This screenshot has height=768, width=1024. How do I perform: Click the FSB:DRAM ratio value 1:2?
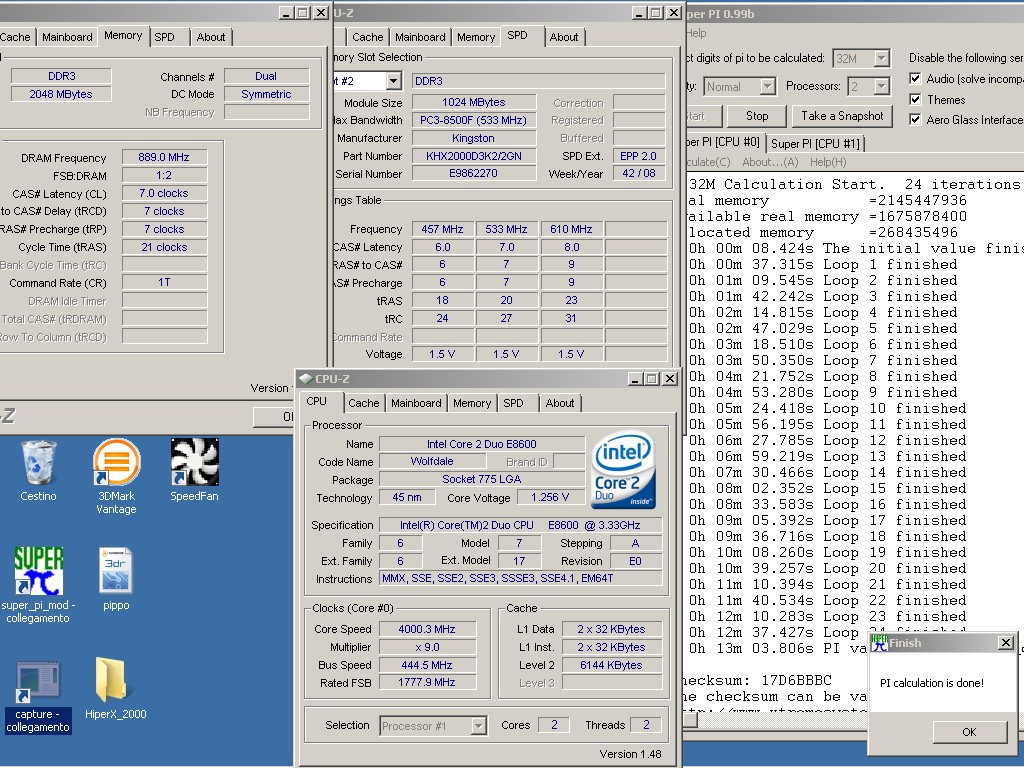point(164,175)
